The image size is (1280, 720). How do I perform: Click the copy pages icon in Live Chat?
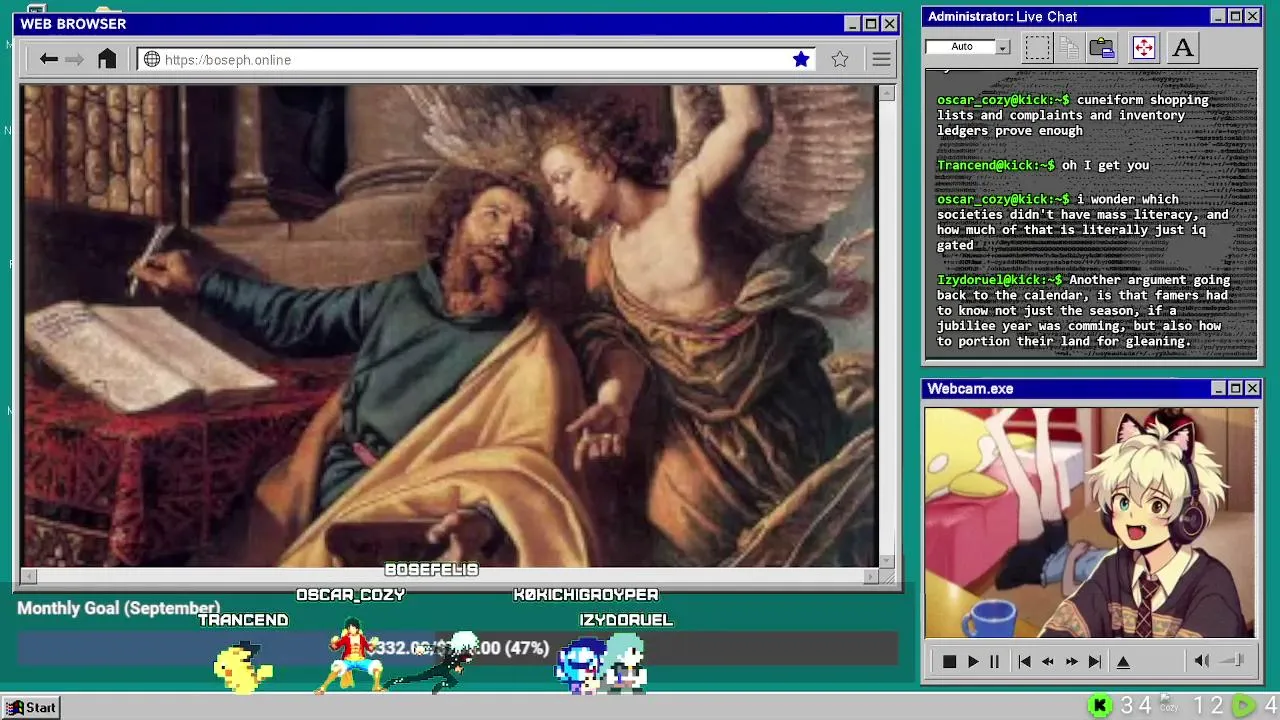(x=1069, y=47)
